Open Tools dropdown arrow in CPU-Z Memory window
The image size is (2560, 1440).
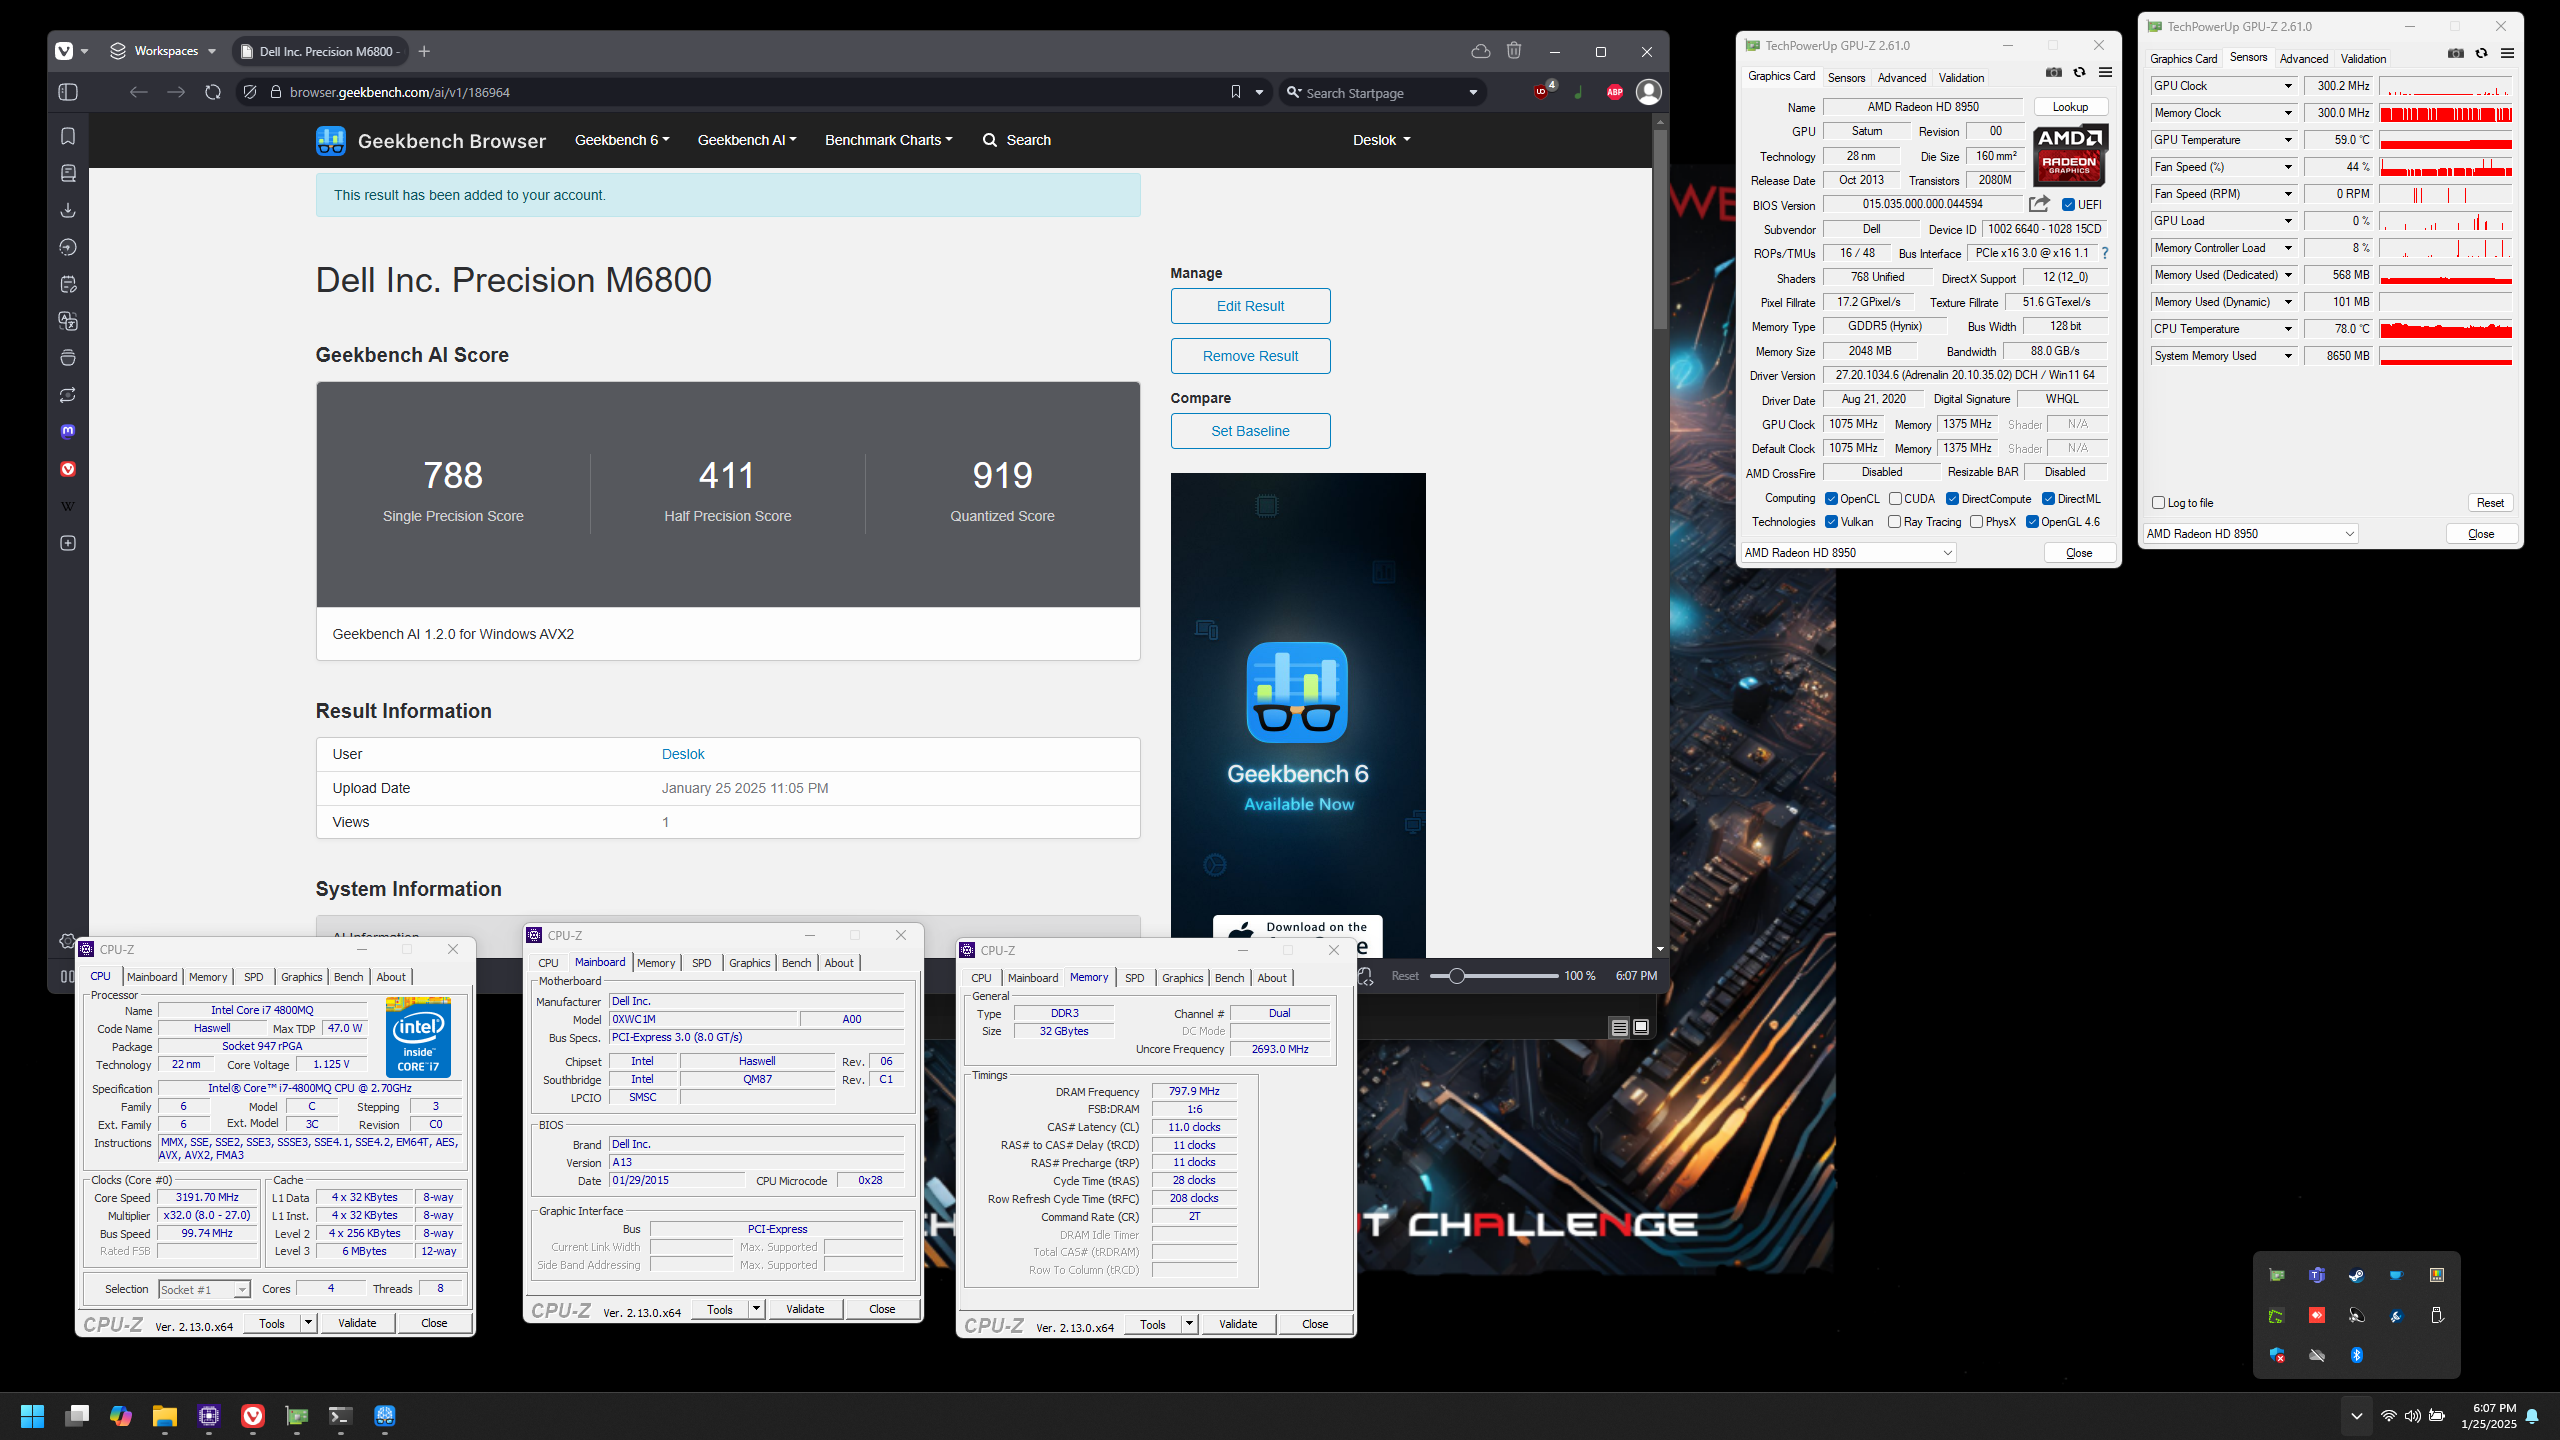1189,1324
